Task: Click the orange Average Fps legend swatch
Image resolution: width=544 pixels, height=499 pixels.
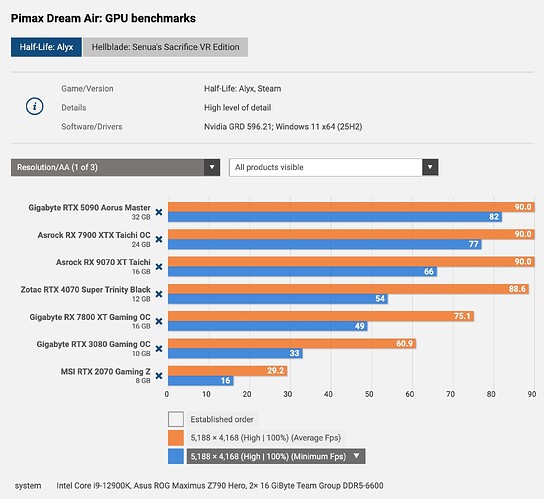Action: [176, 438]
